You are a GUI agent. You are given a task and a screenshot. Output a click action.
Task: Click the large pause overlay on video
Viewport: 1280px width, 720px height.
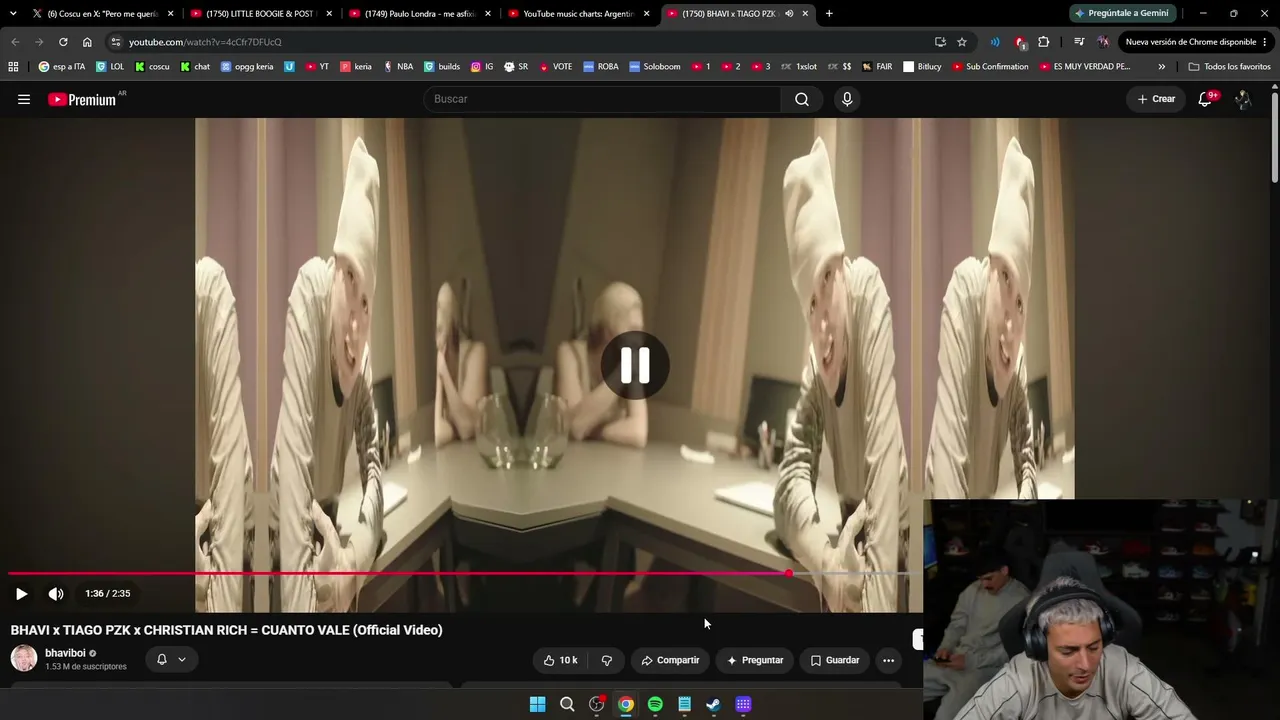click(x=635, y=365)
